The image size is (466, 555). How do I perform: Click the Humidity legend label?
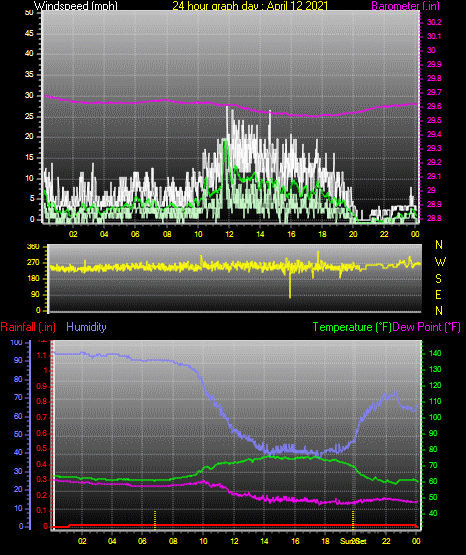coord(86,327)
